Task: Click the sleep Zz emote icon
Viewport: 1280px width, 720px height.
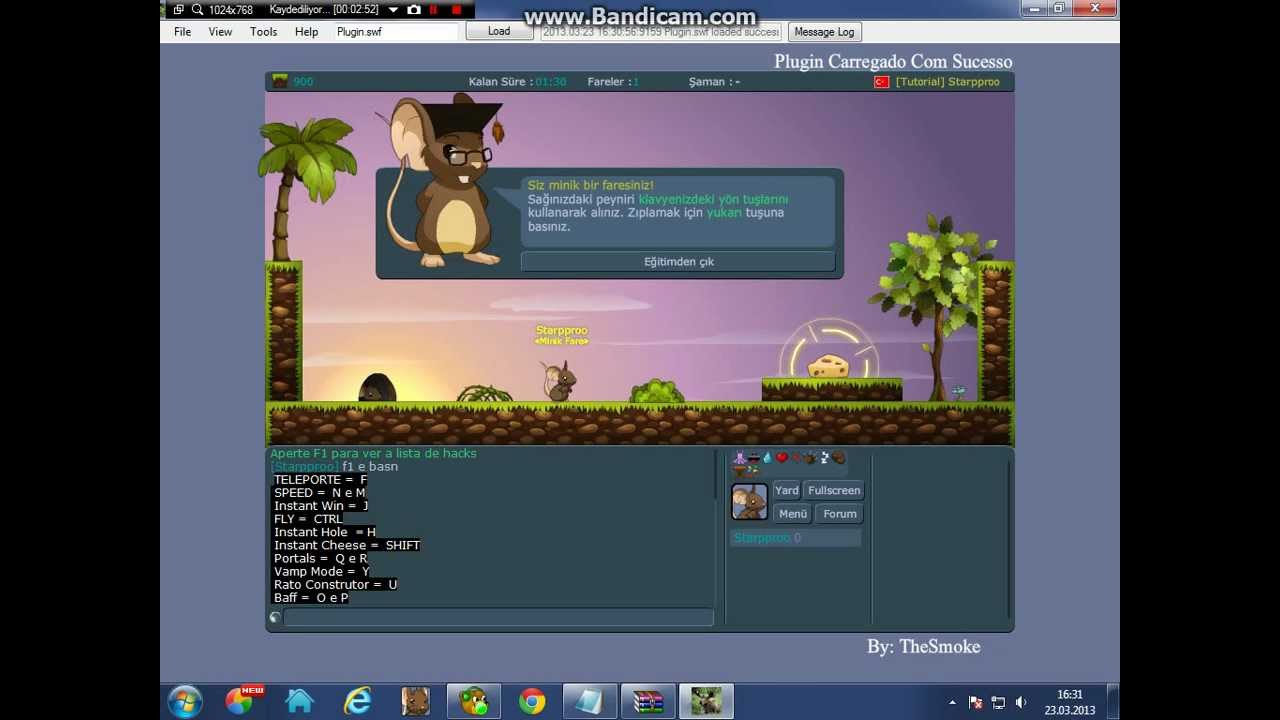Action: pyautogui.click(x=825, y=458)
